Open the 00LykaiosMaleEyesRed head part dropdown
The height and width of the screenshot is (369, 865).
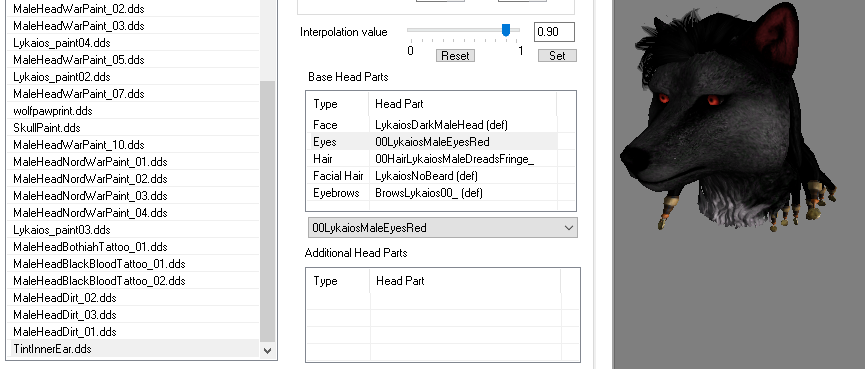coord(442,228)
